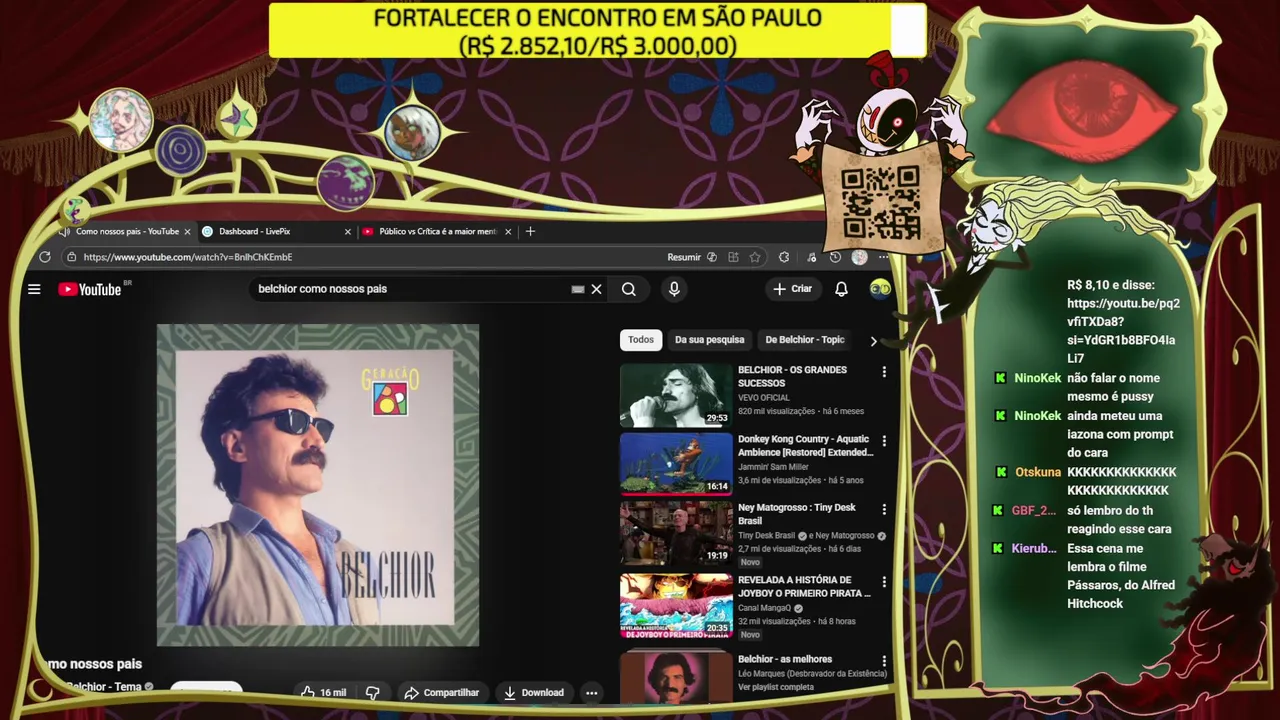Open JOYBOY O PRIMEIRO PIRATA thumbnail
This screenshot has width=1280, height=720.
pyautogui.click(x=676, y=606)
